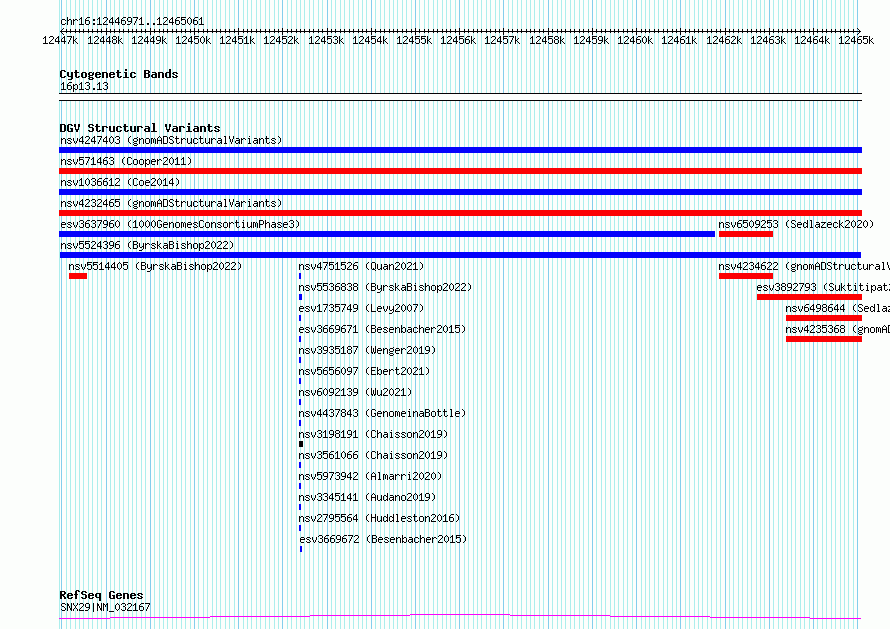Open nsv4247403 gnomAD variant label
Viewport: 890px width, 629px height.
click(x=171, y=140)
